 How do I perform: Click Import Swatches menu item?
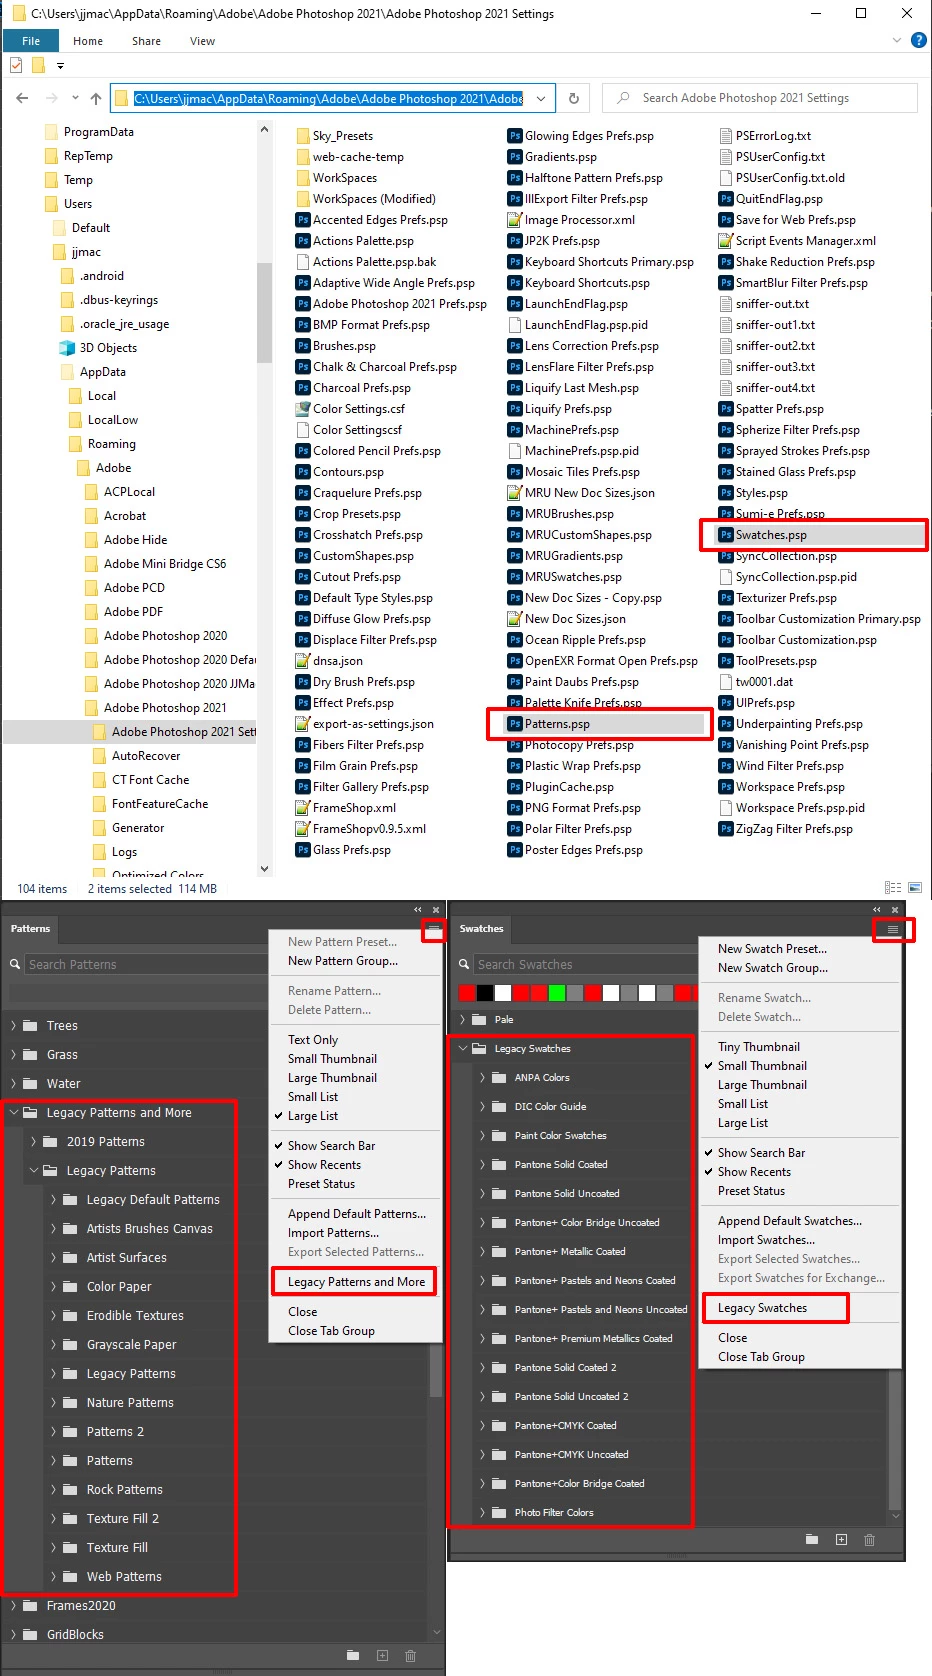[x=766, y=1240]
